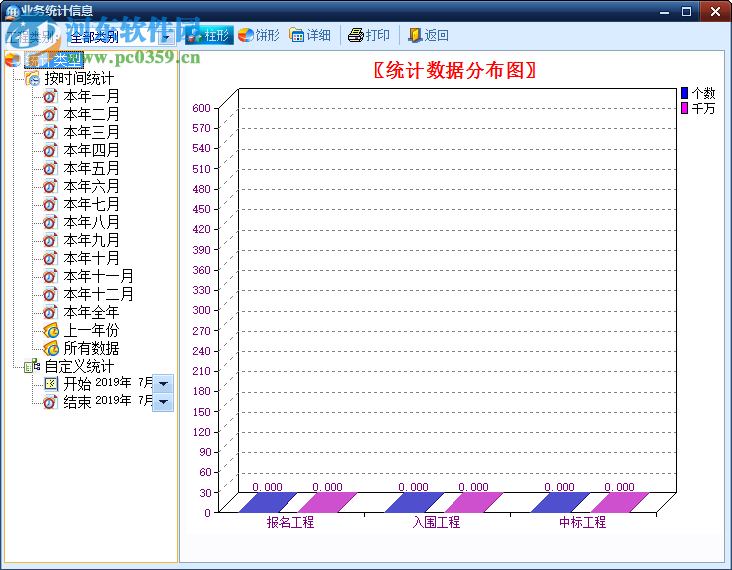
Task: Click the clock icon beside 本年七月
Action: click(x=50, y=204)
